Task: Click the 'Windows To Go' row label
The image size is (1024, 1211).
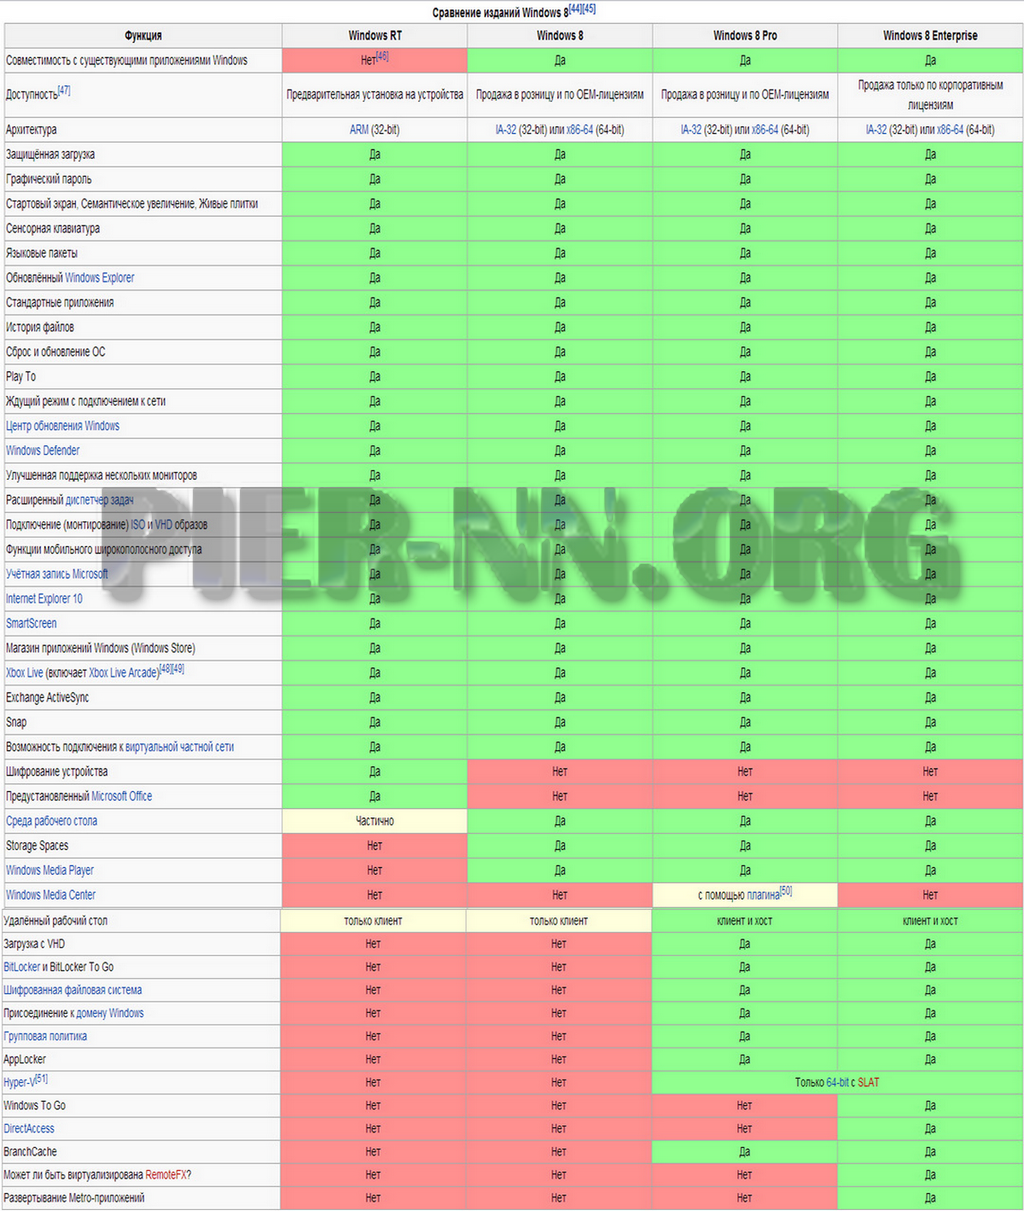Action: [34, 1106]
